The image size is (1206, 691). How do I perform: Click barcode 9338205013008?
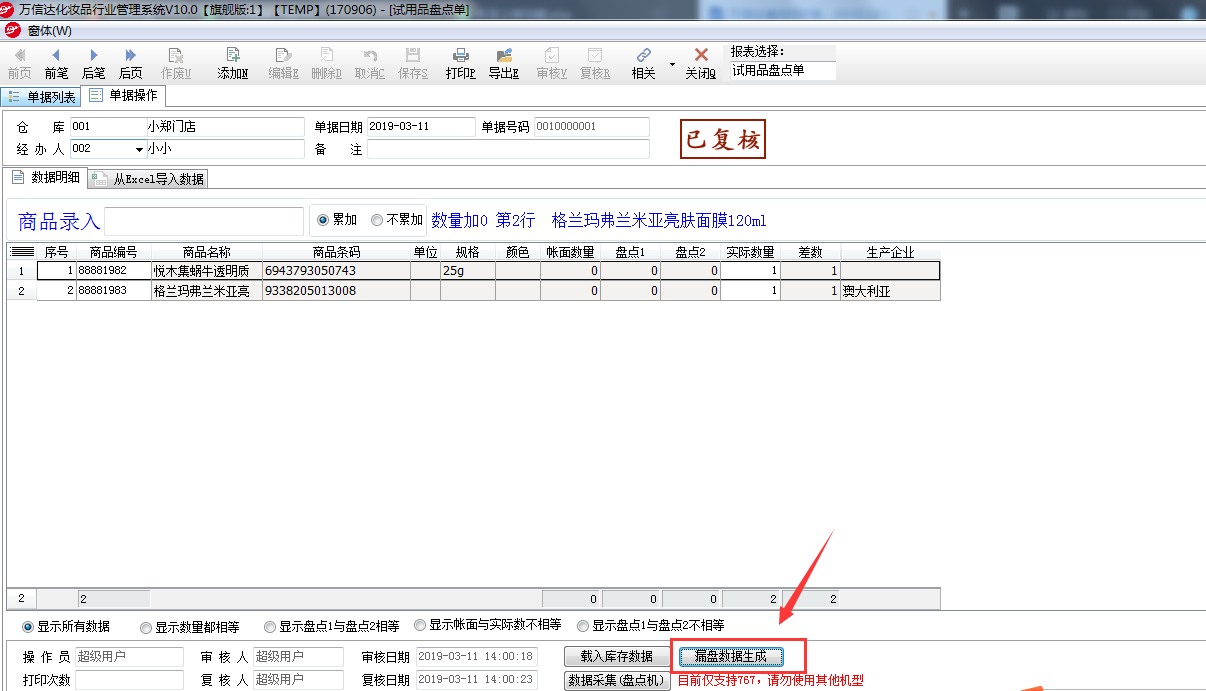(x=336, y=291)
